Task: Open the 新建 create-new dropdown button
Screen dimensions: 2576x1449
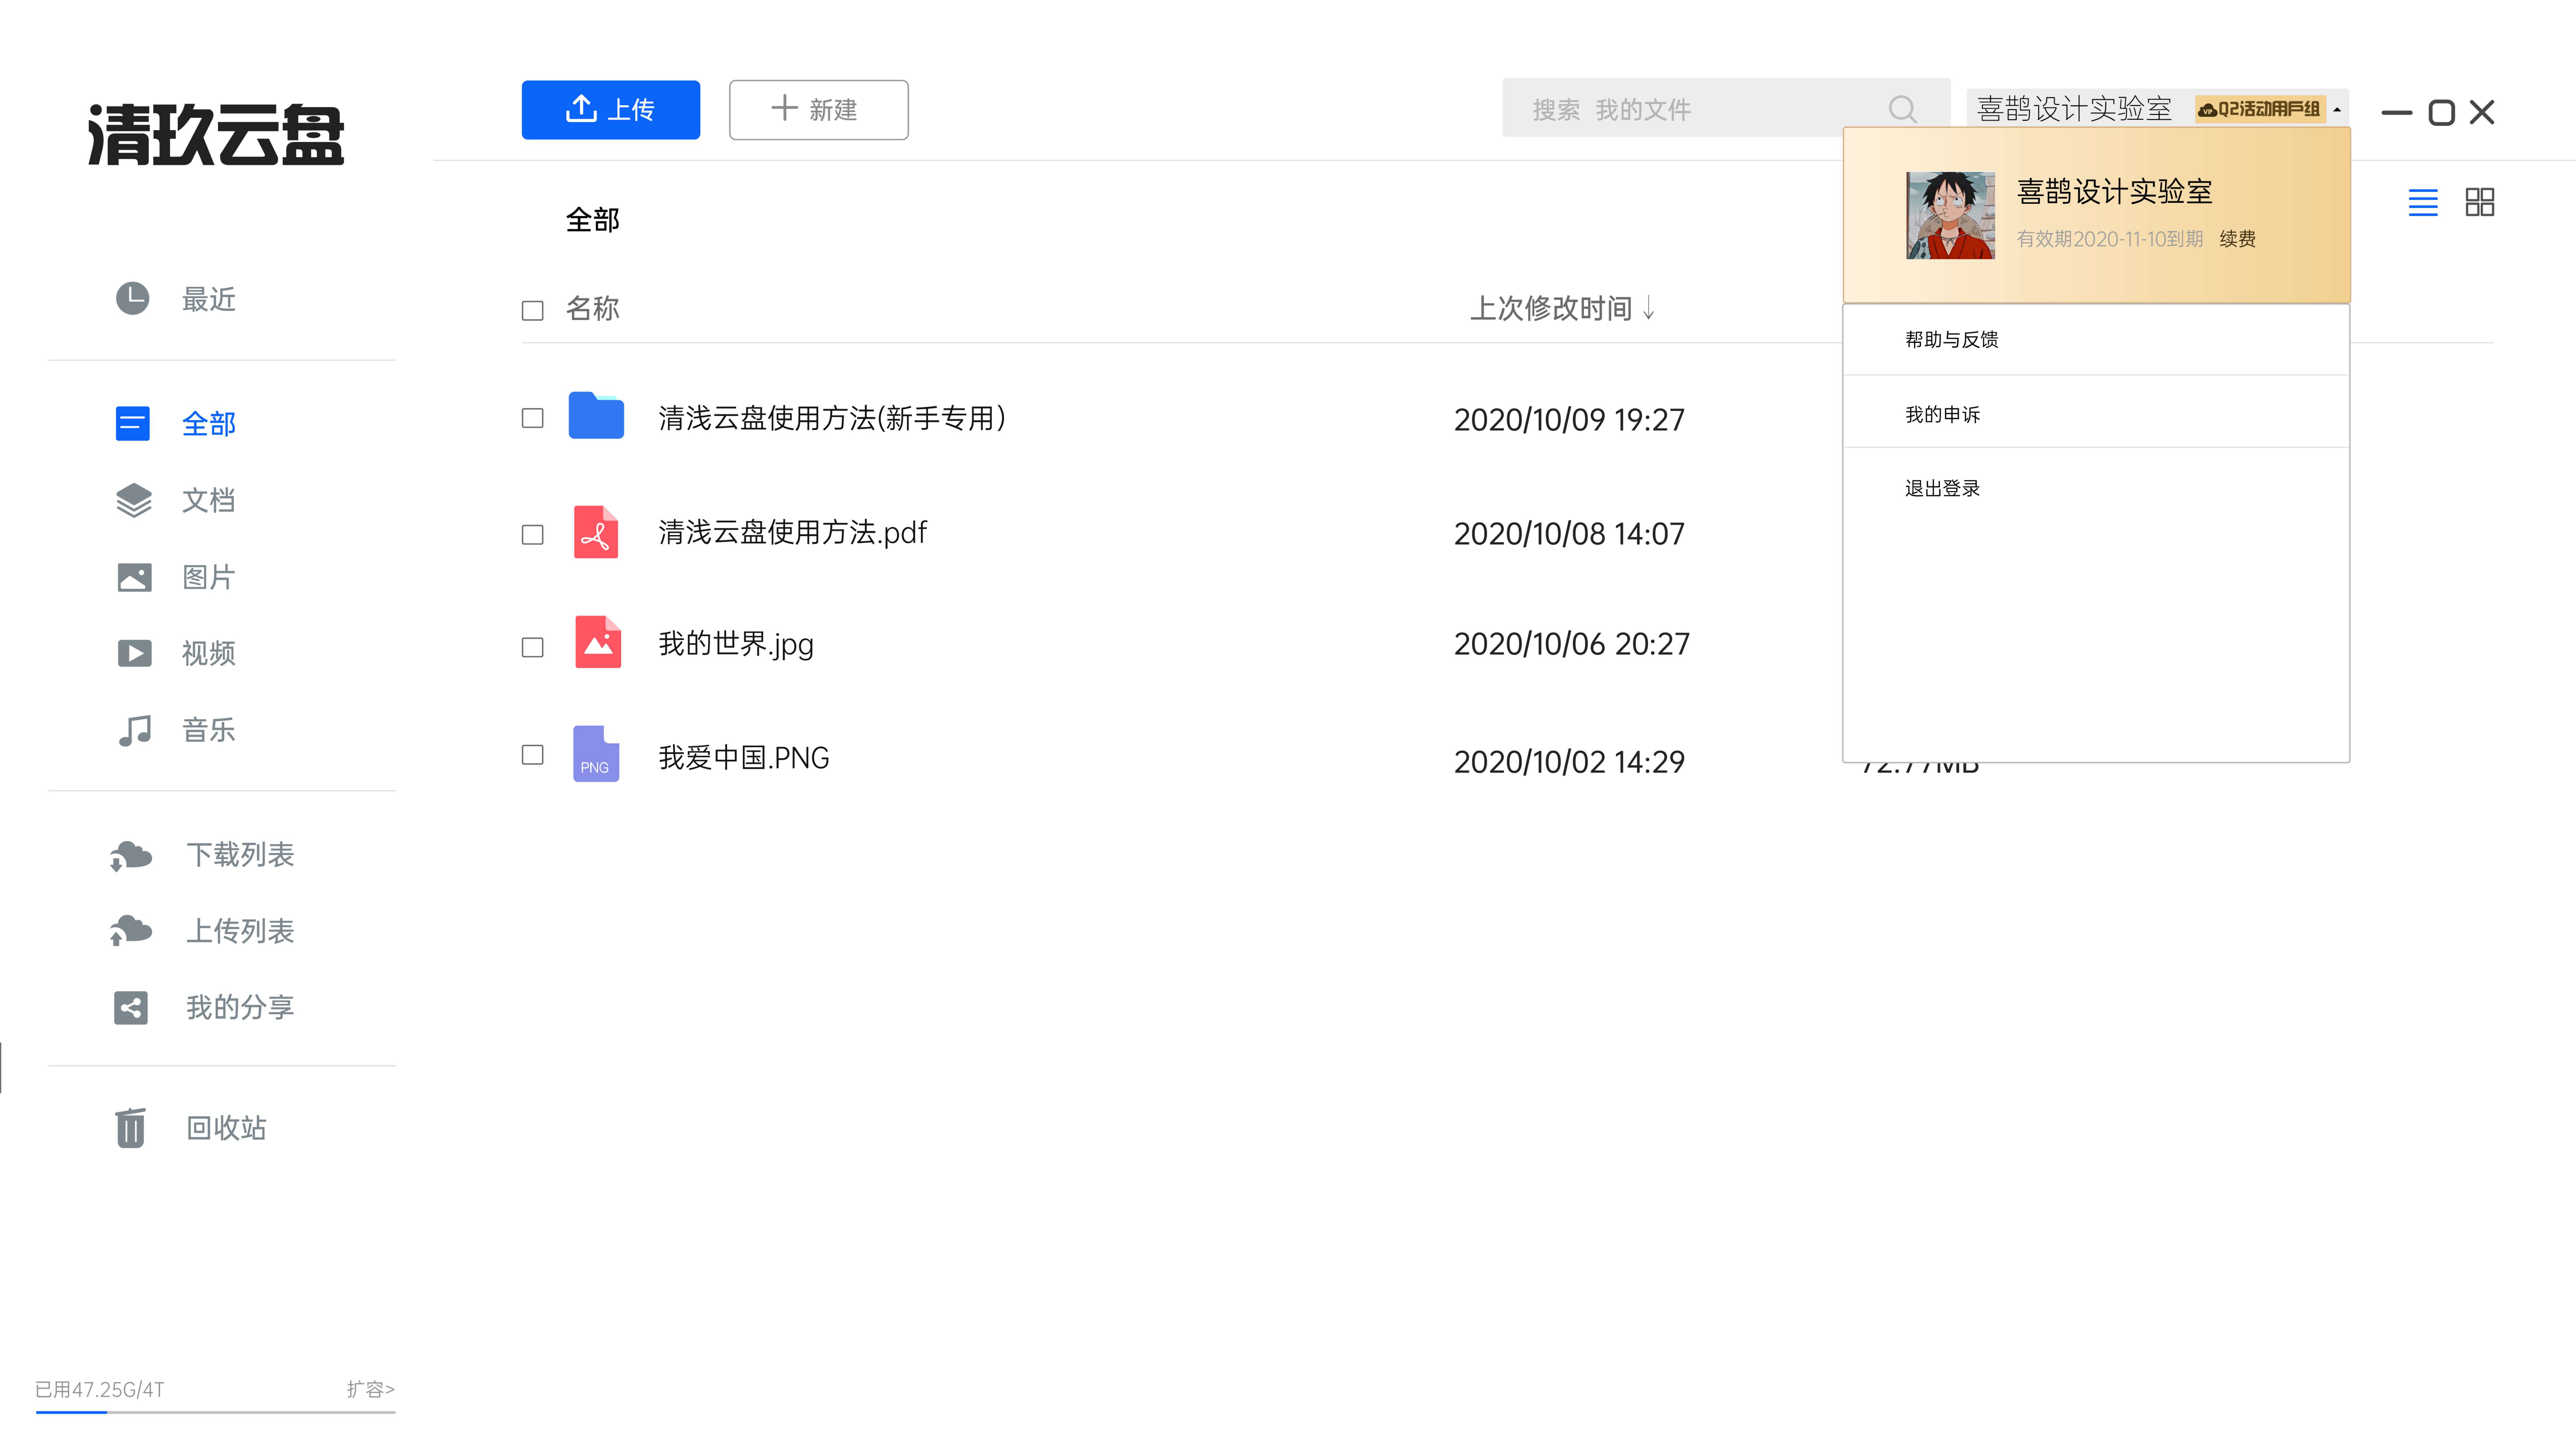Action: tap(818, 110)
